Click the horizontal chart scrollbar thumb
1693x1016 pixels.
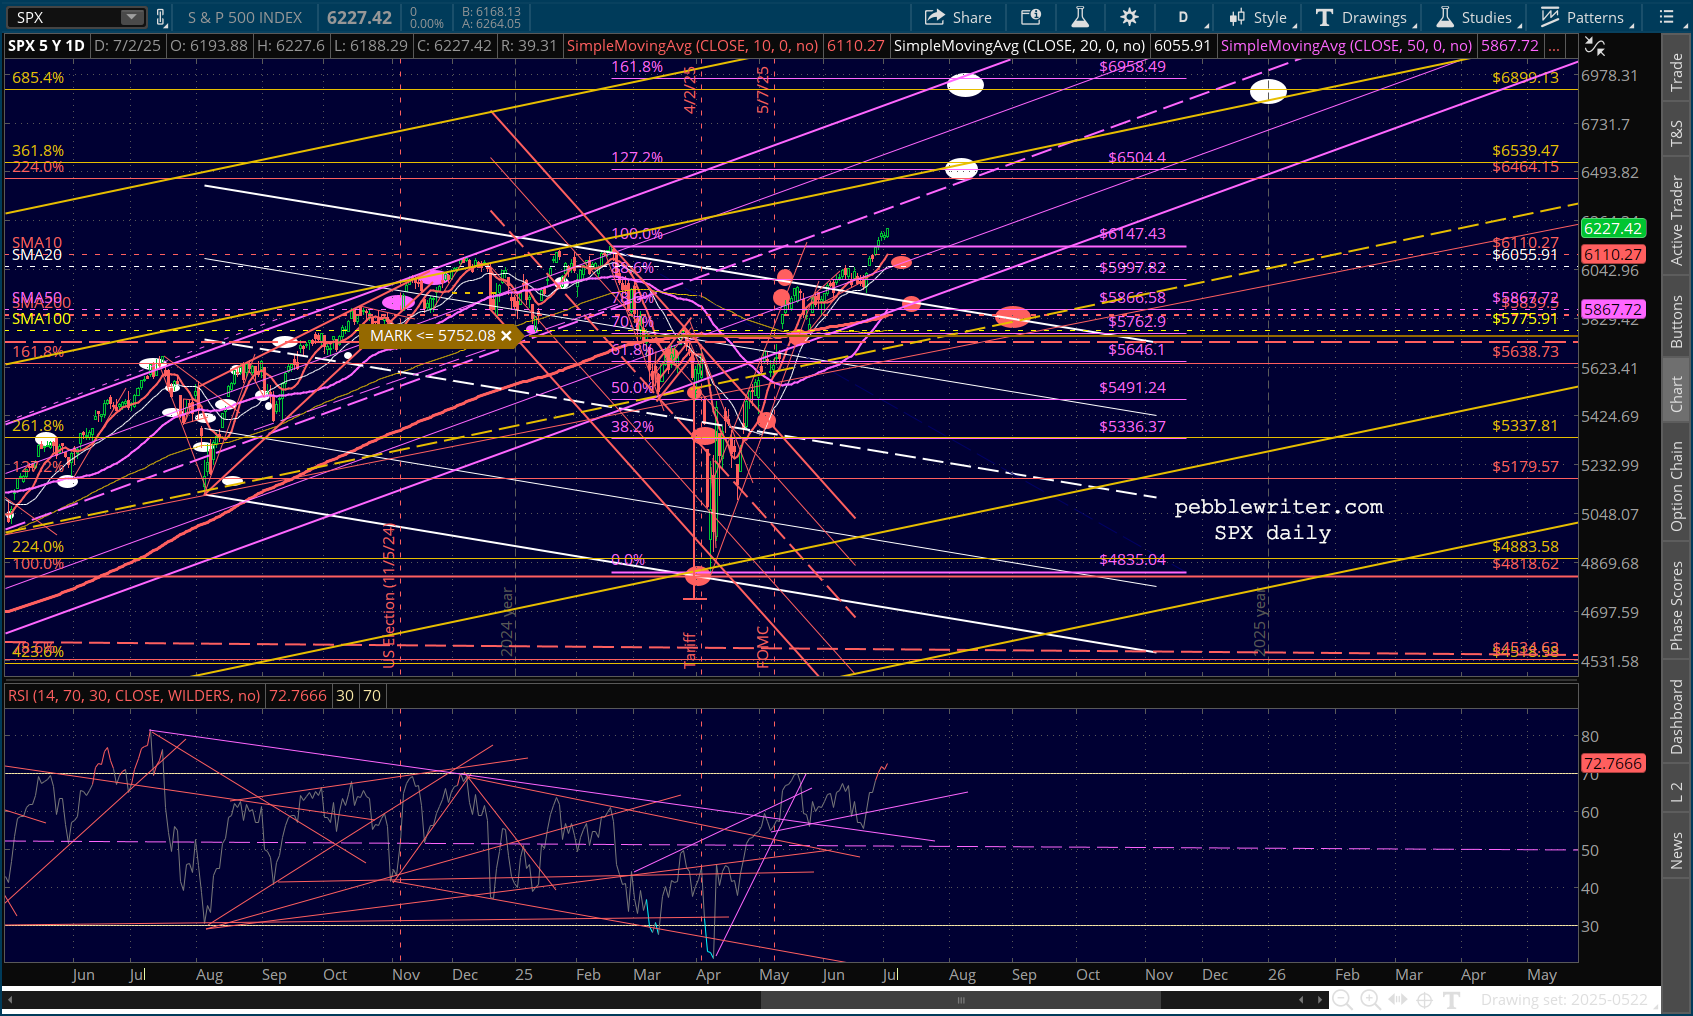960,1000
